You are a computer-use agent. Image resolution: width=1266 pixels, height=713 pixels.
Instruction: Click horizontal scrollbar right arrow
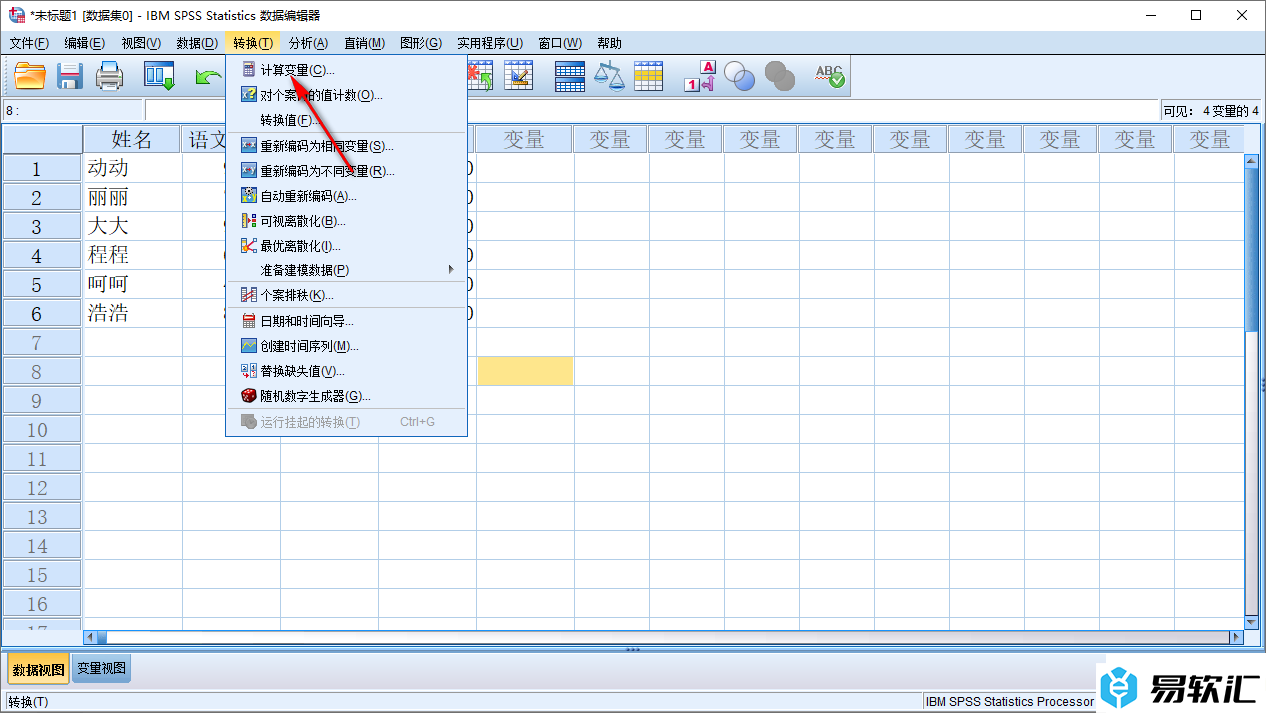(1236, 636)
